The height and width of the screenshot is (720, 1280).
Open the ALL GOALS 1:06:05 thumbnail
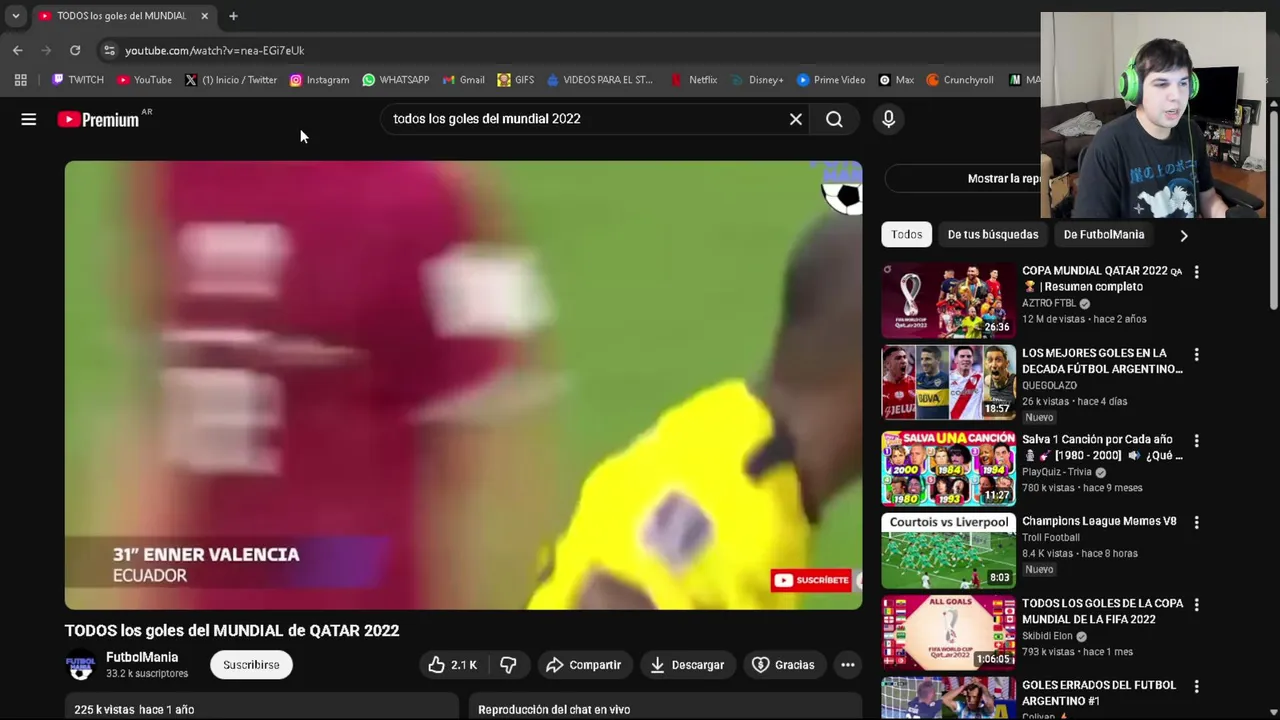pyautogui.click(x=948, y=632)
